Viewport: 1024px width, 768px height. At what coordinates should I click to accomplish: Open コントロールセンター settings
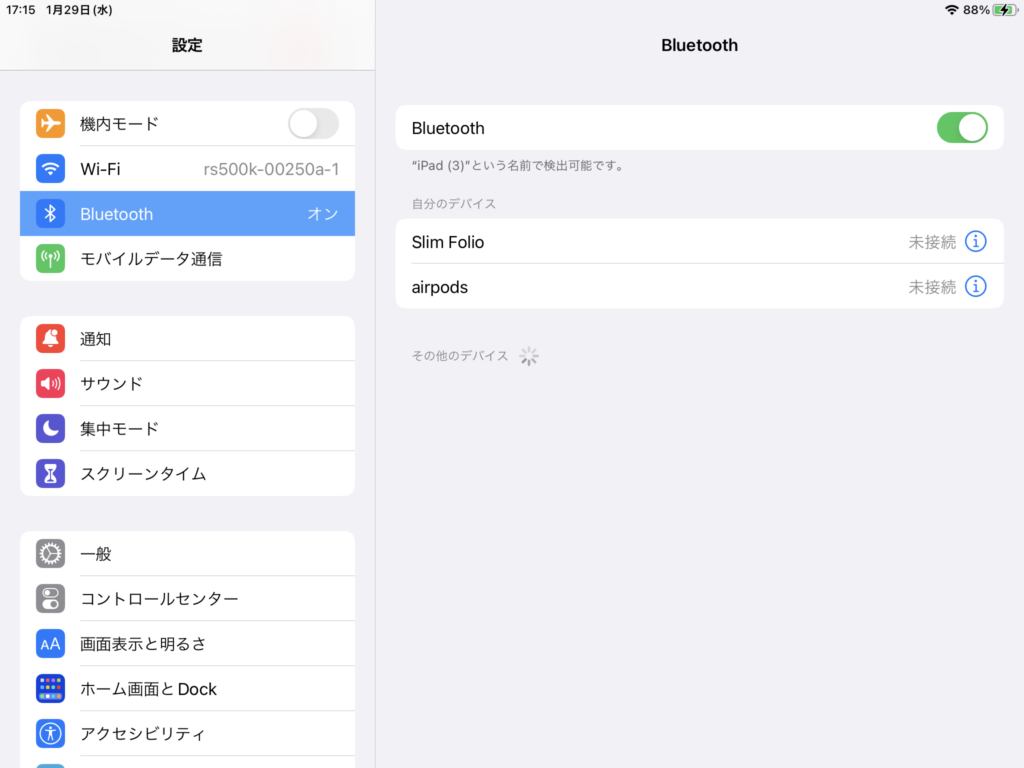[187, 599]
